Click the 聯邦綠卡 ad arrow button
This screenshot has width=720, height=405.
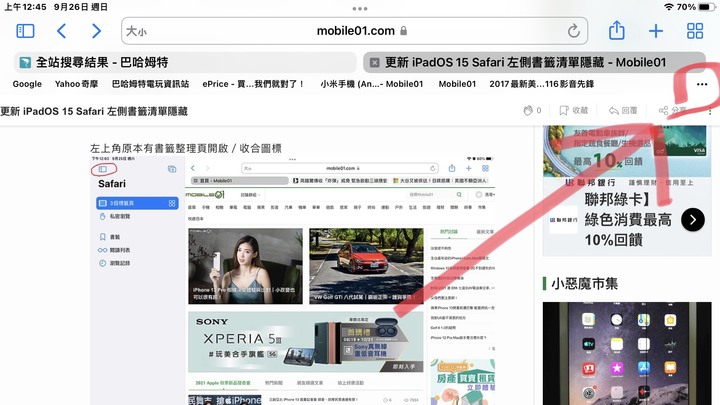click(692, 220)
